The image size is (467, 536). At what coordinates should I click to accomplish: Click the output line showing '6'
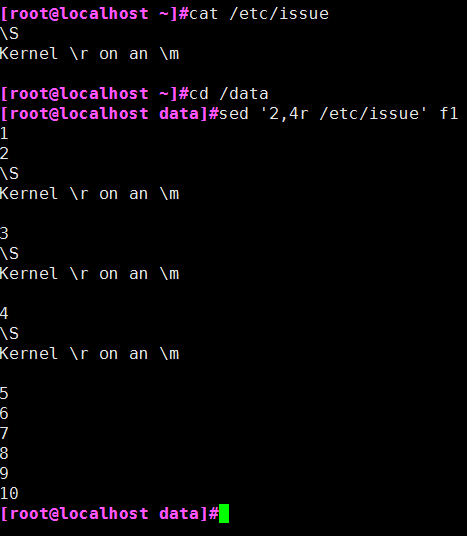(x=4, y=413)
